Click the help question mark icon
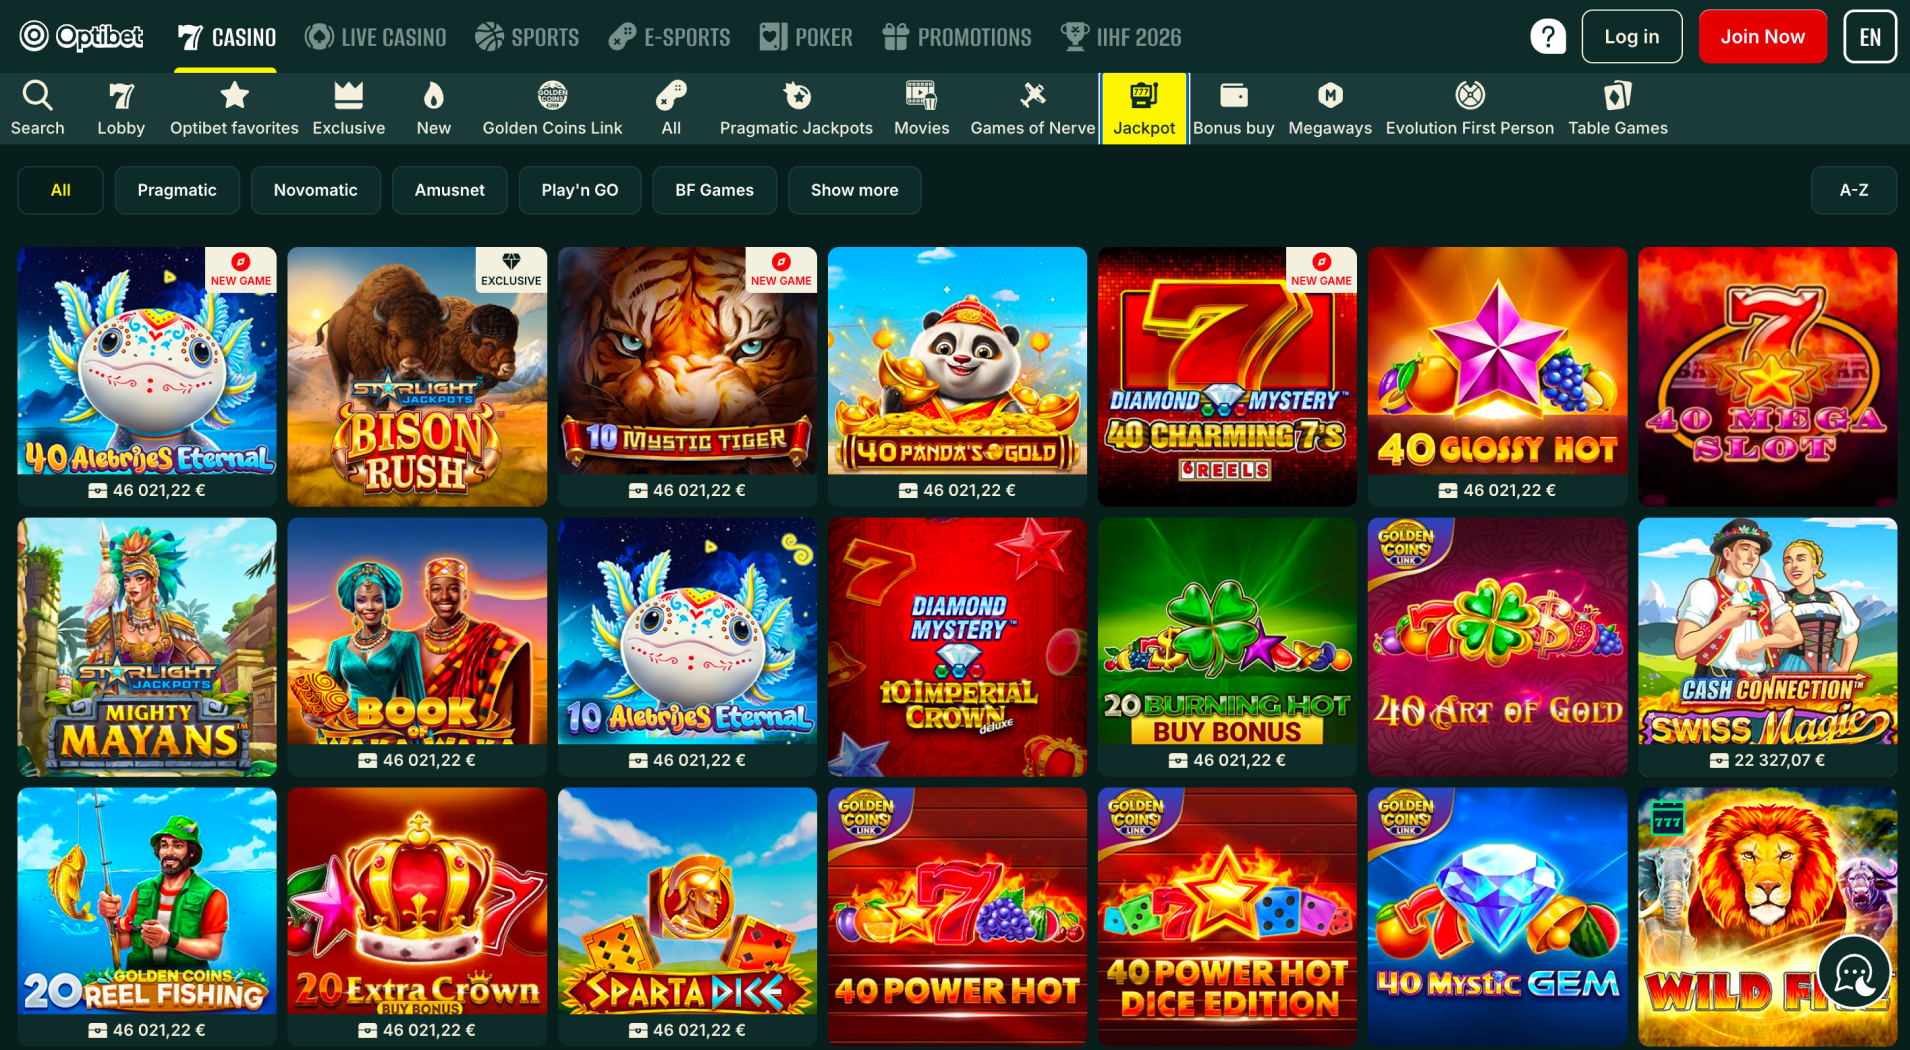This screenshot has height=1050, width=1910. pyautogui.click(x=1547, y=37)
